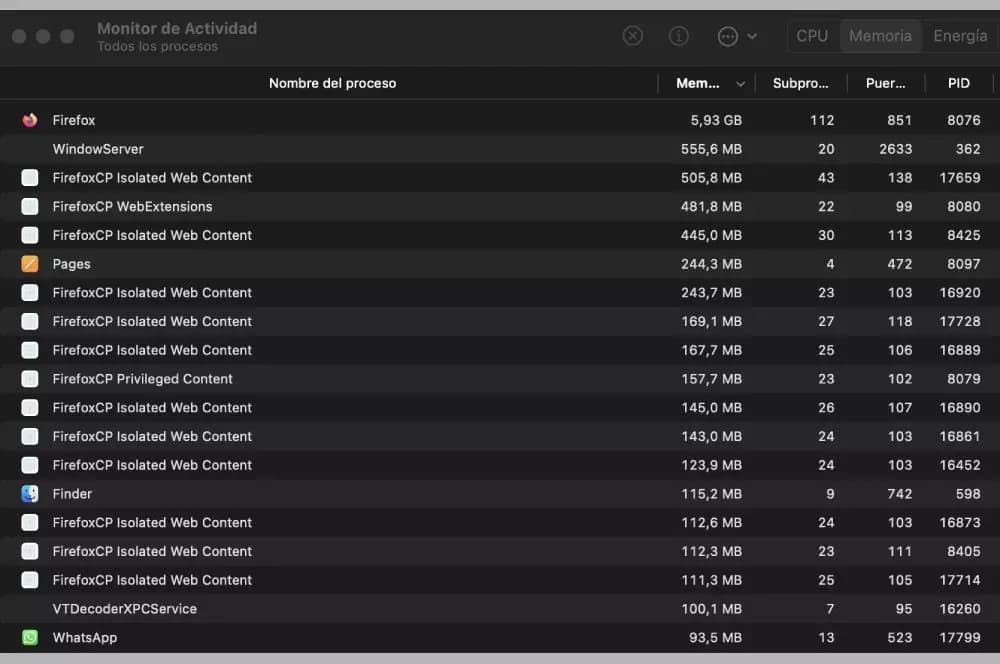This screenshot has width=1000, height=664.
Task: Click PID 16920 cell
Action: 960,293
